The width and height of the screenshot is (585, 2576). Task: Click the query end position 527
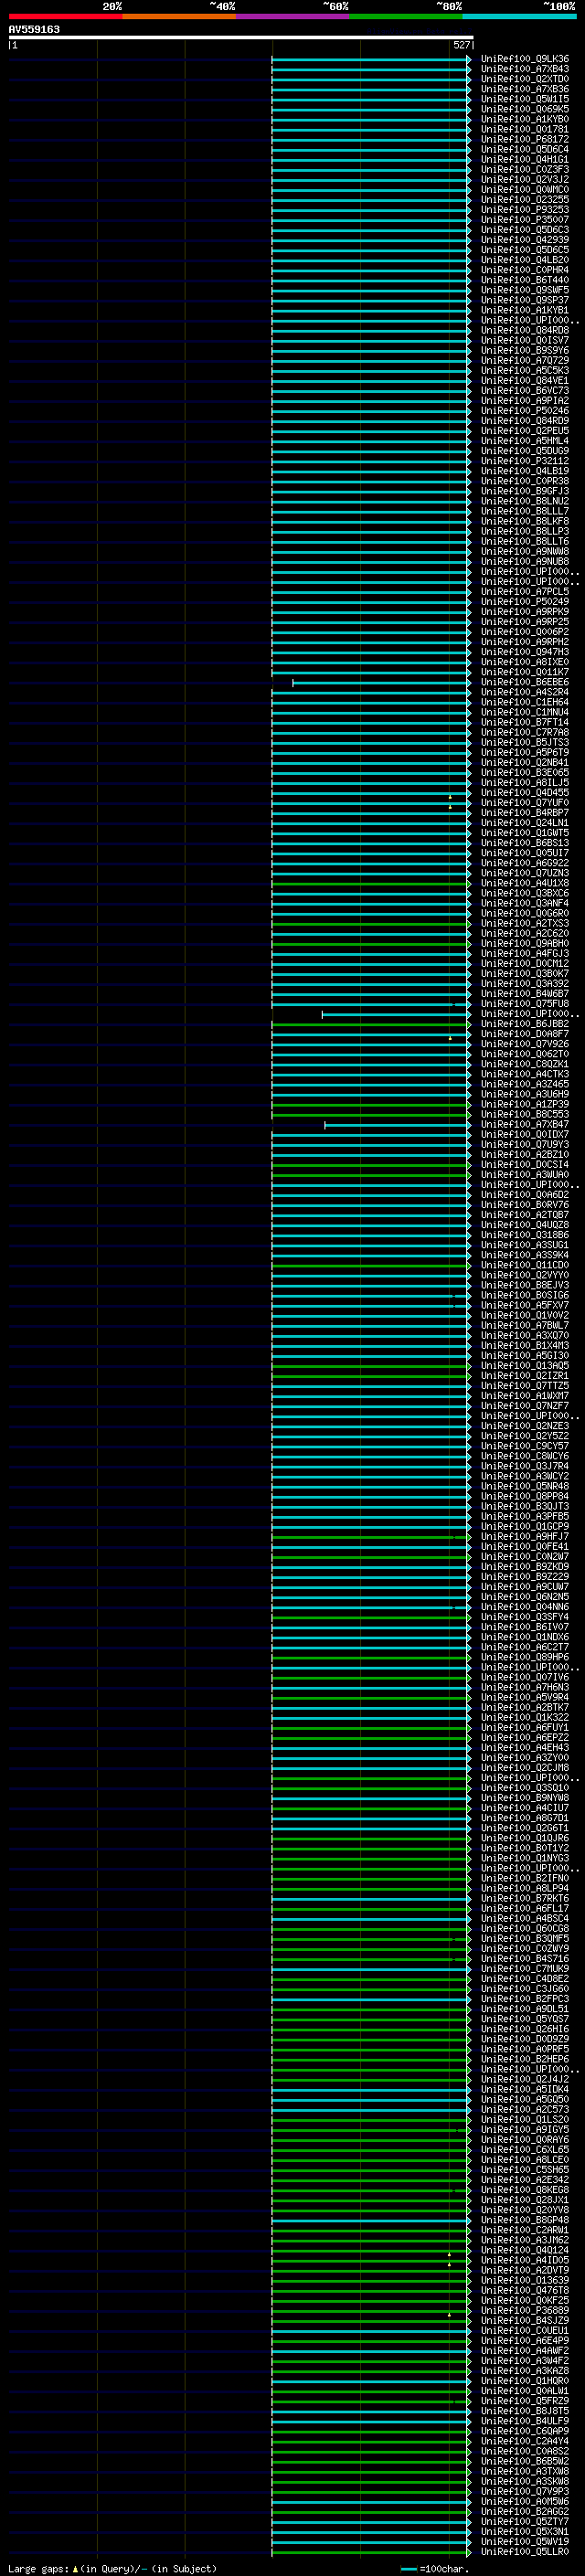coord(461,45)
